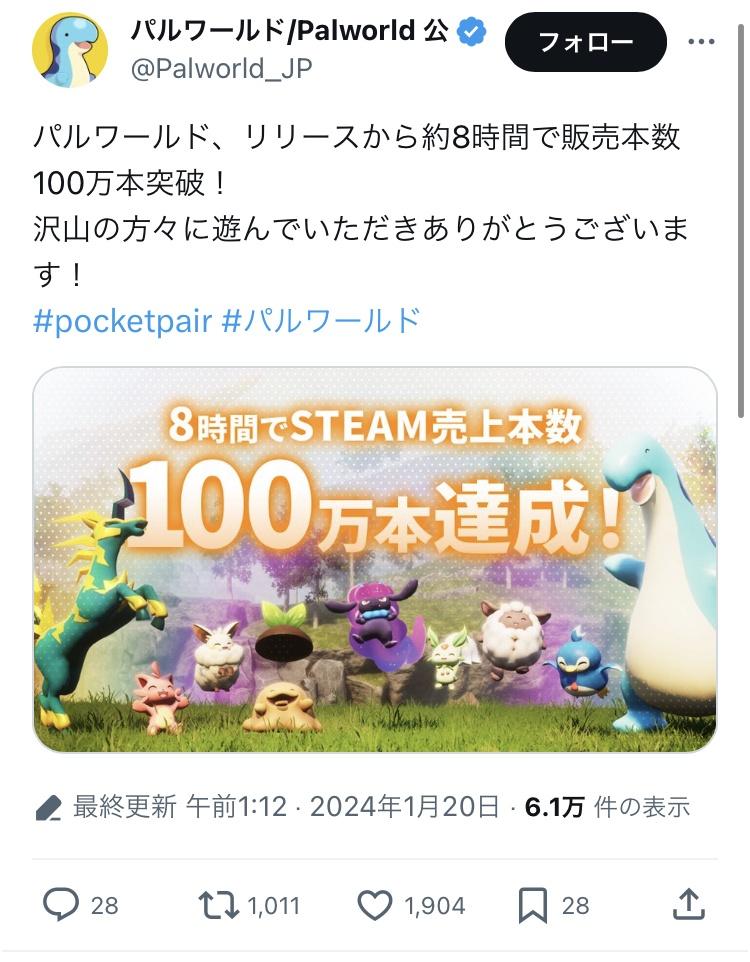Open the Palworld profile avatar

[x=69, y=49]
